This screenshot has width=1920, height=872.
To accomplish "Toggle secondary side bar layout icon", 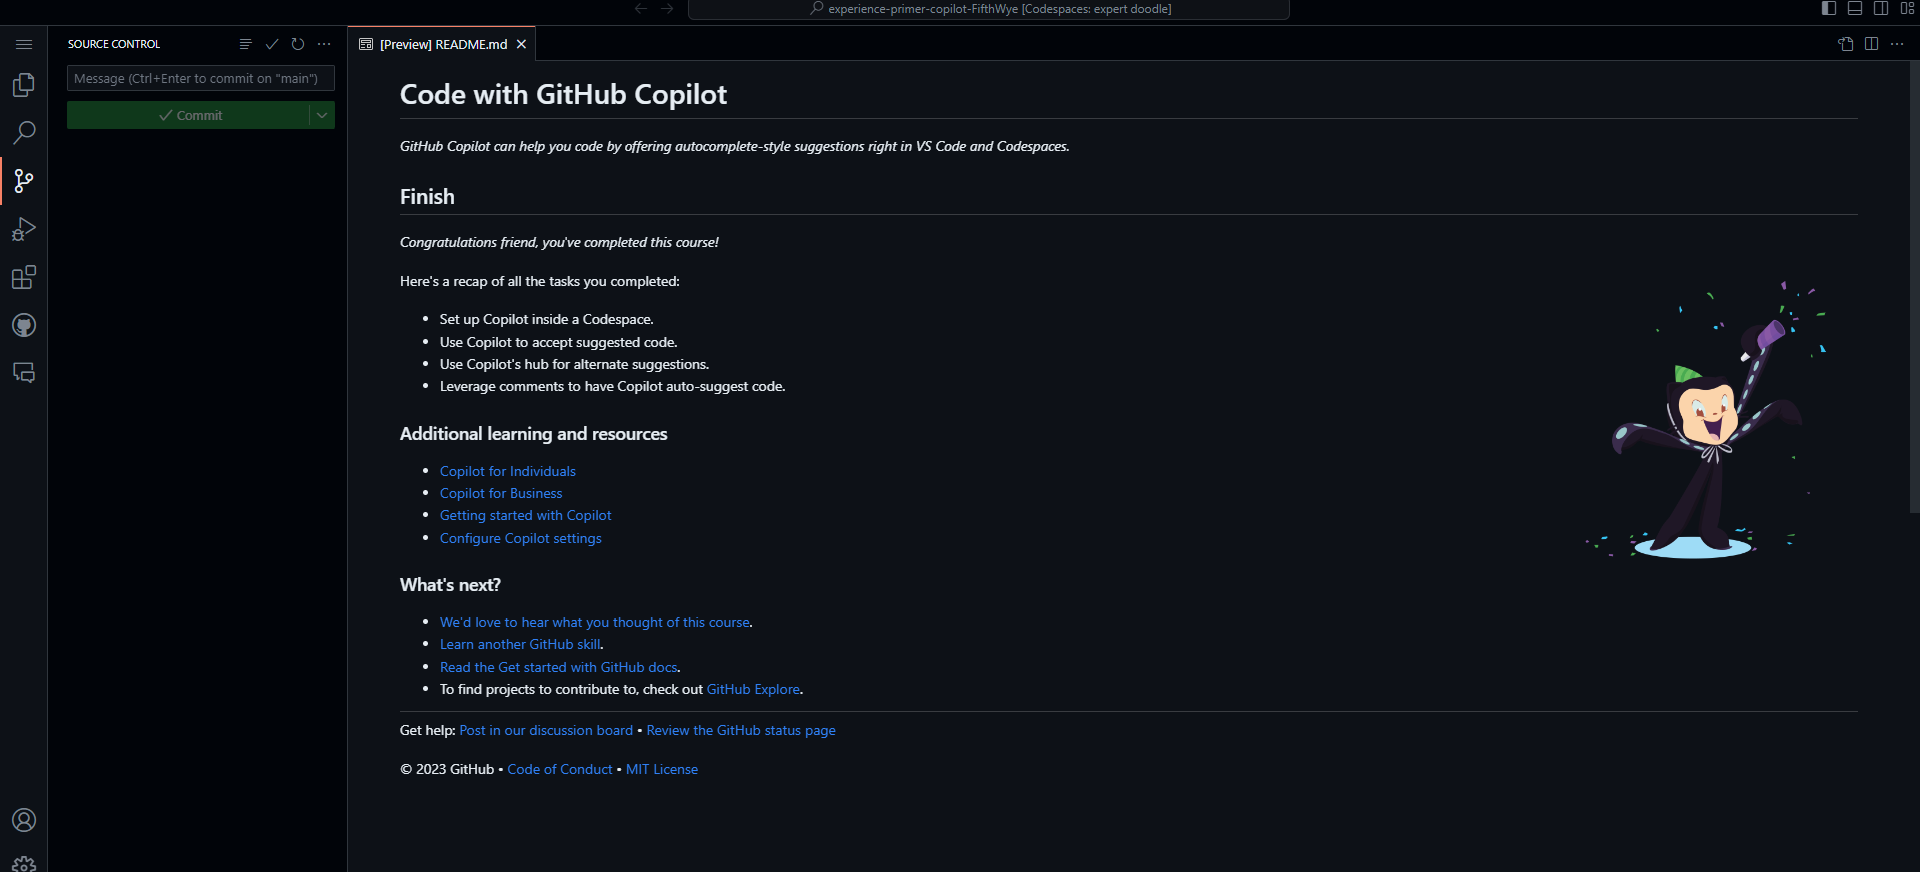I will coord(1881,8).
